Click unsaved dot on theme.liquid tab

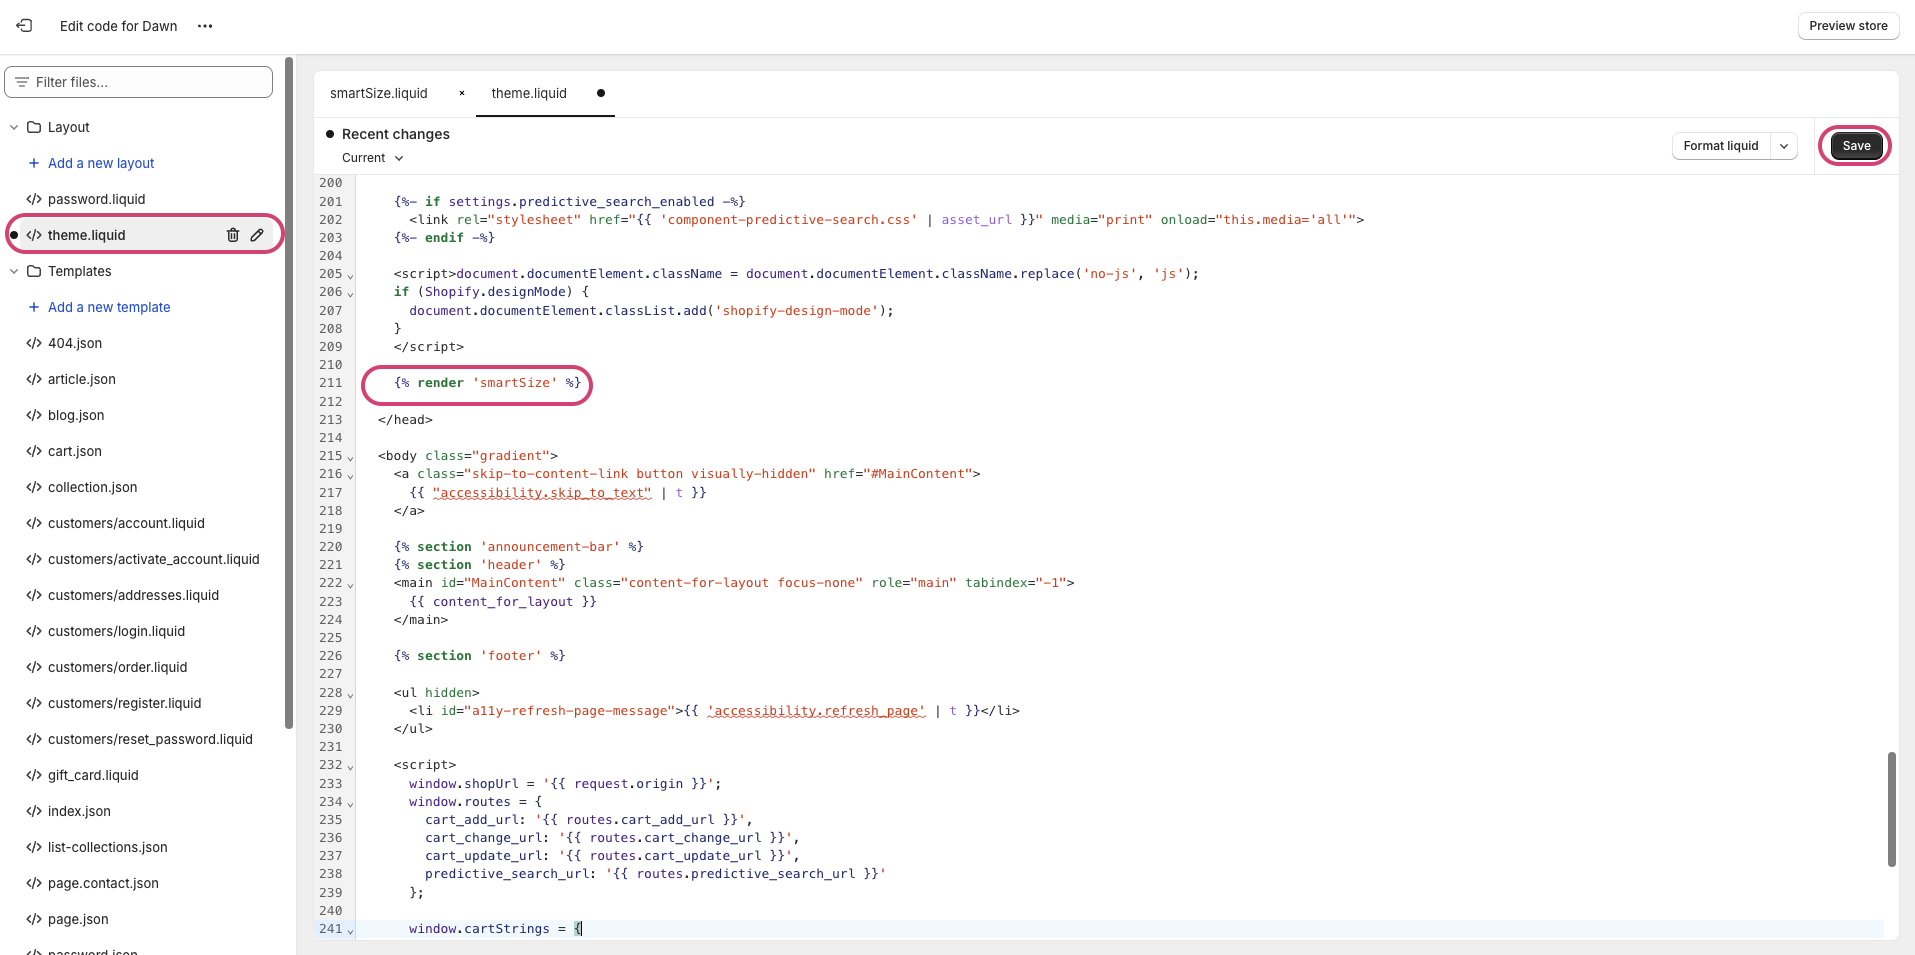(601, 93)
